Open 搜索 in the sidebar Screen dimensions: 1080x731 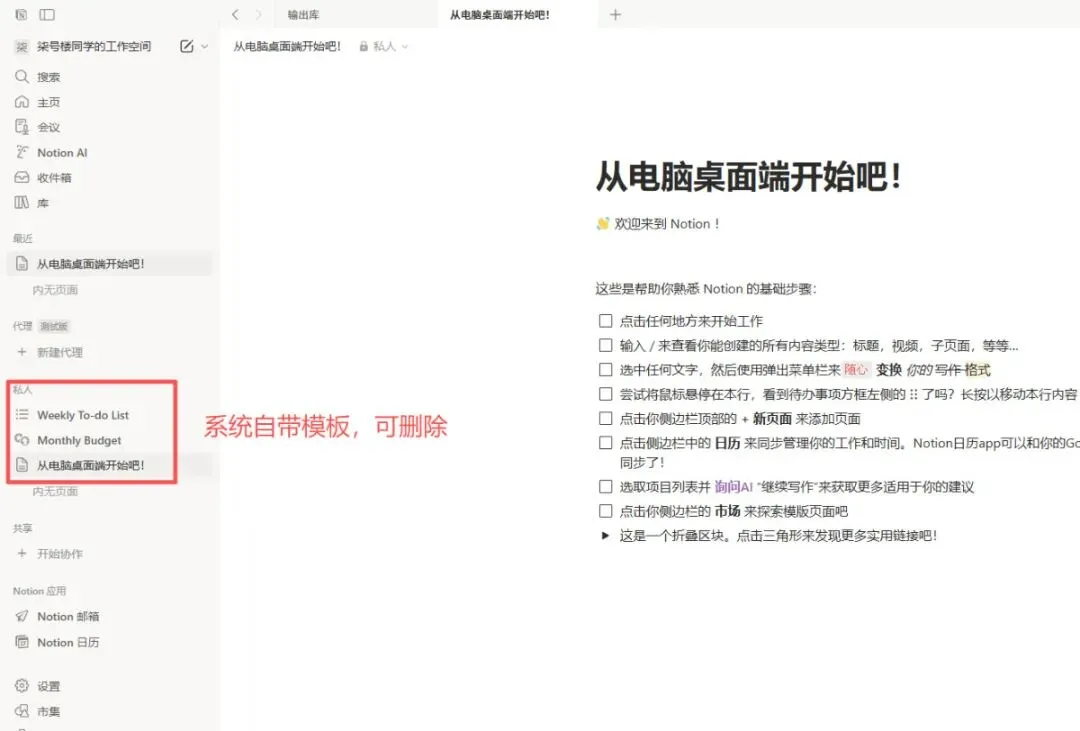click(110, 76)
